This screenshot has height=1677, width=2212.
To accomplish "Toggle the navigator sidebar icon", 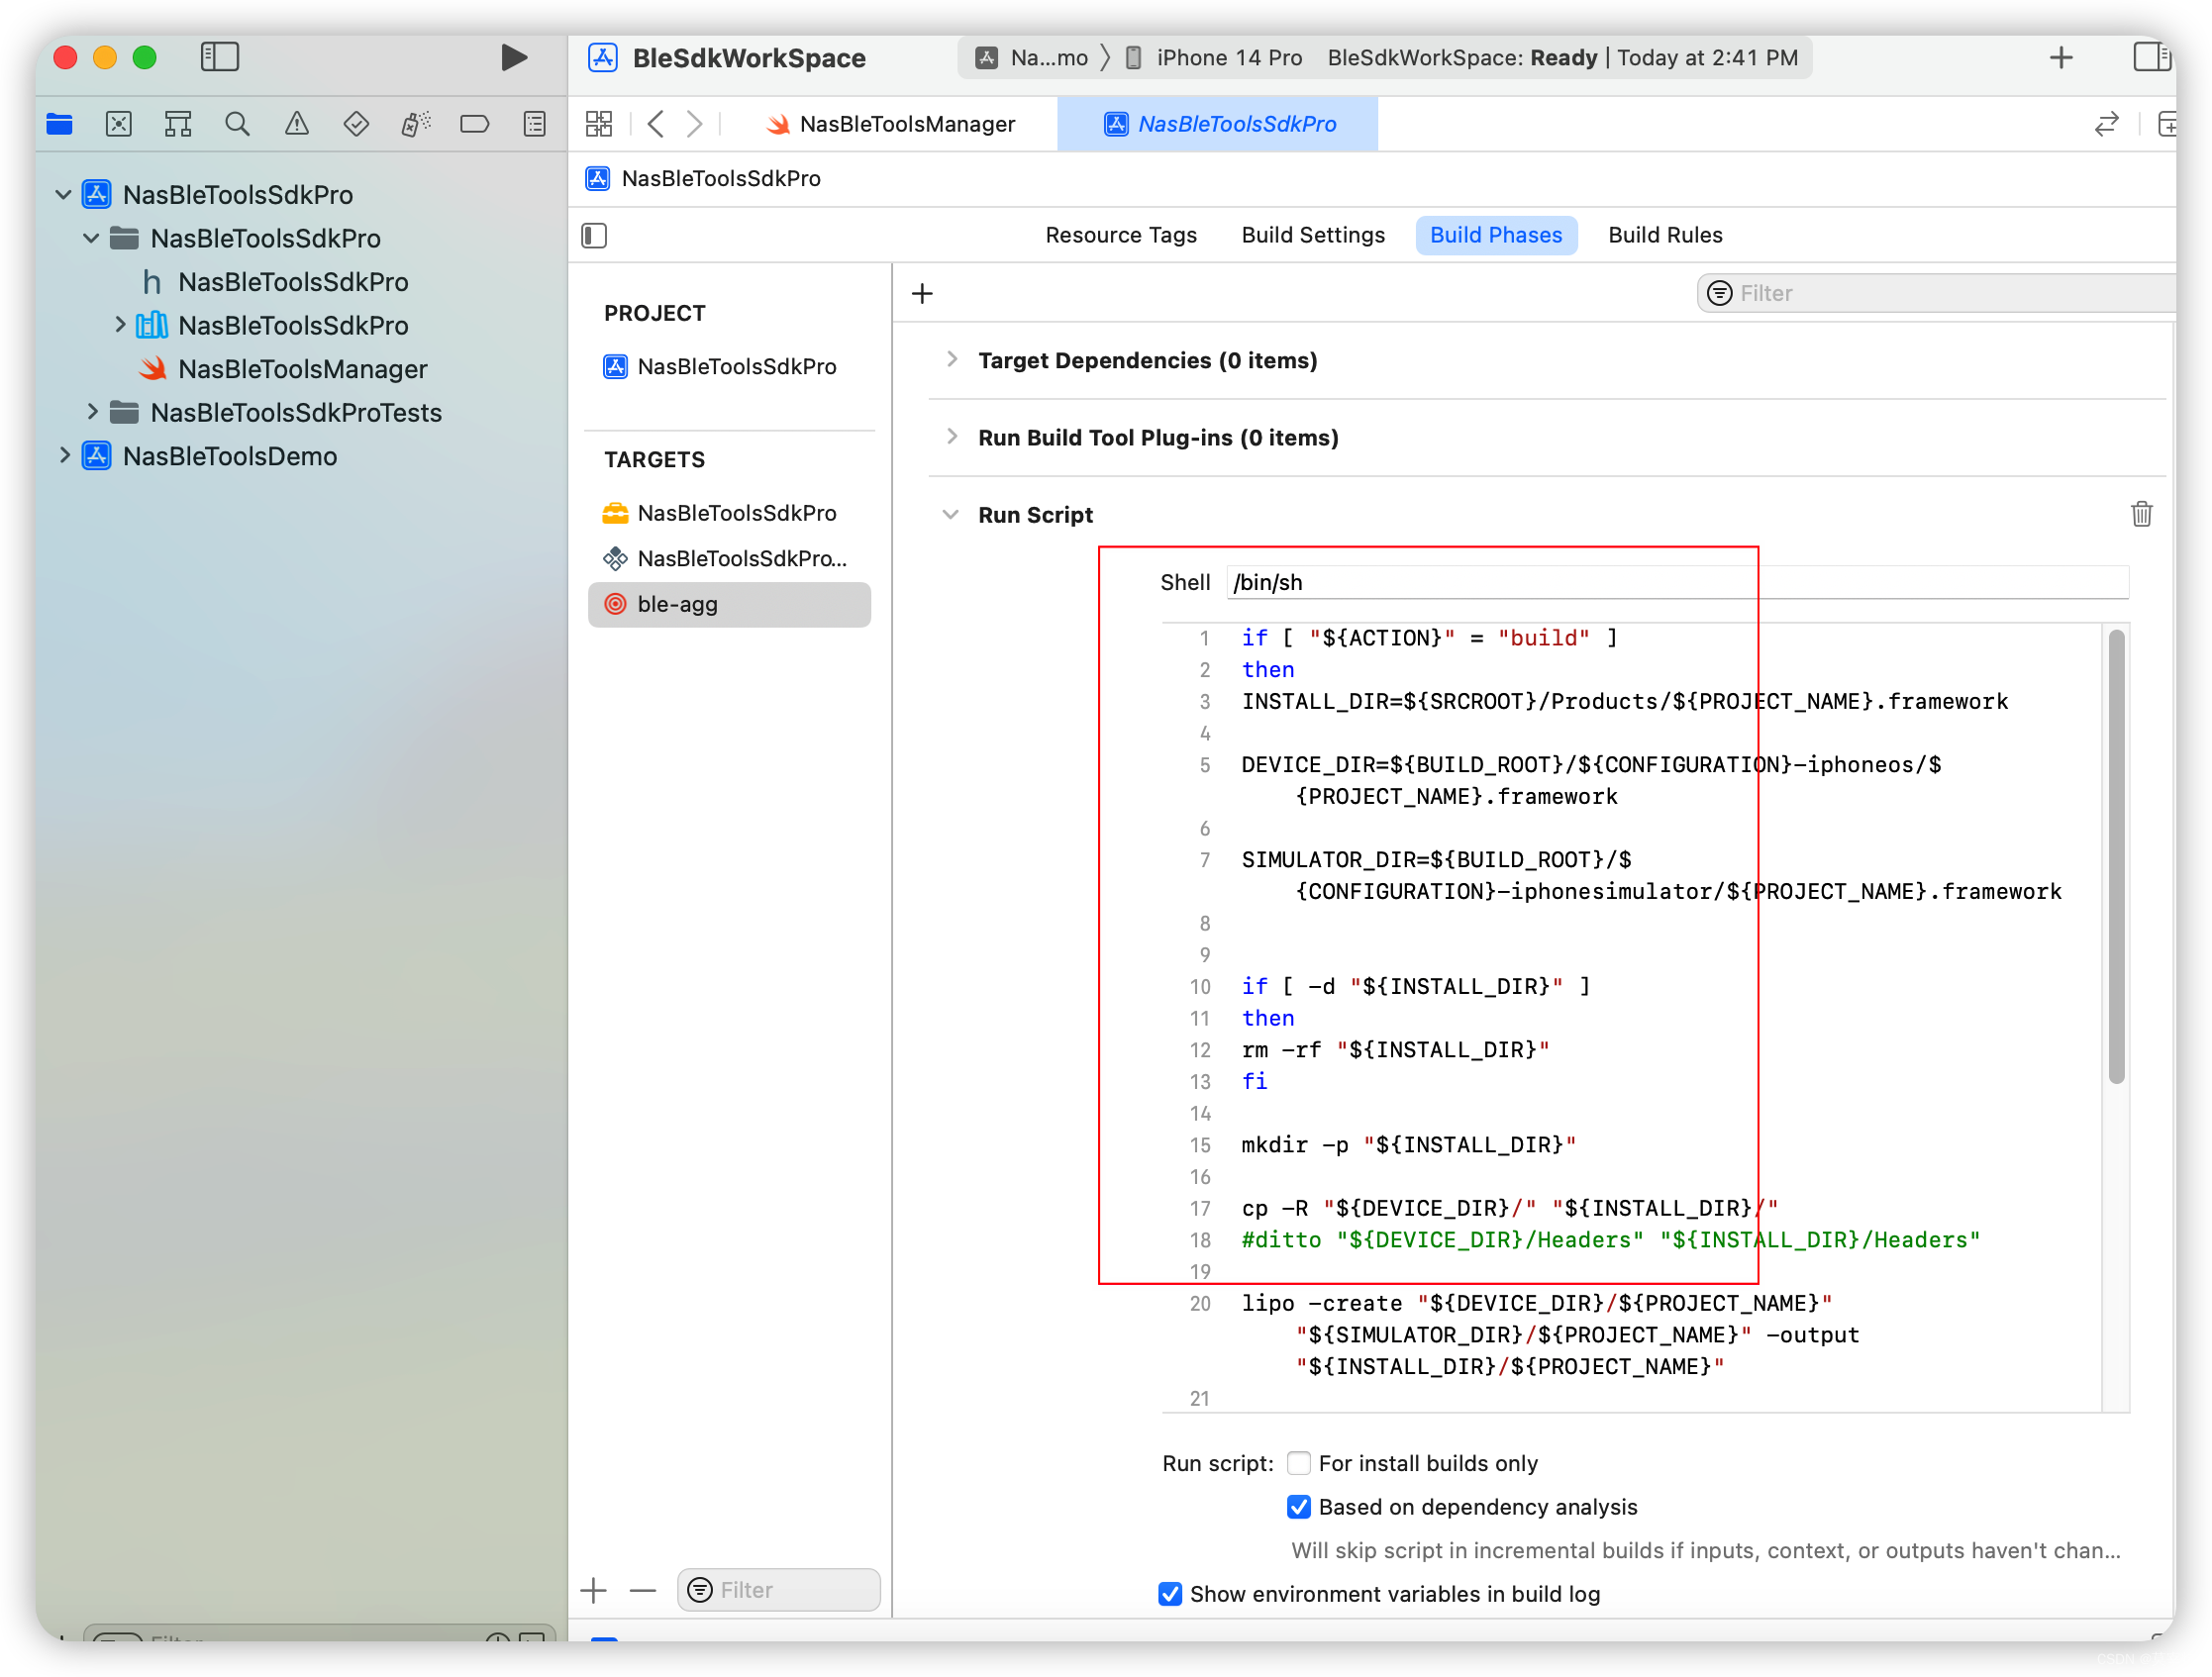I will point(219,57).
